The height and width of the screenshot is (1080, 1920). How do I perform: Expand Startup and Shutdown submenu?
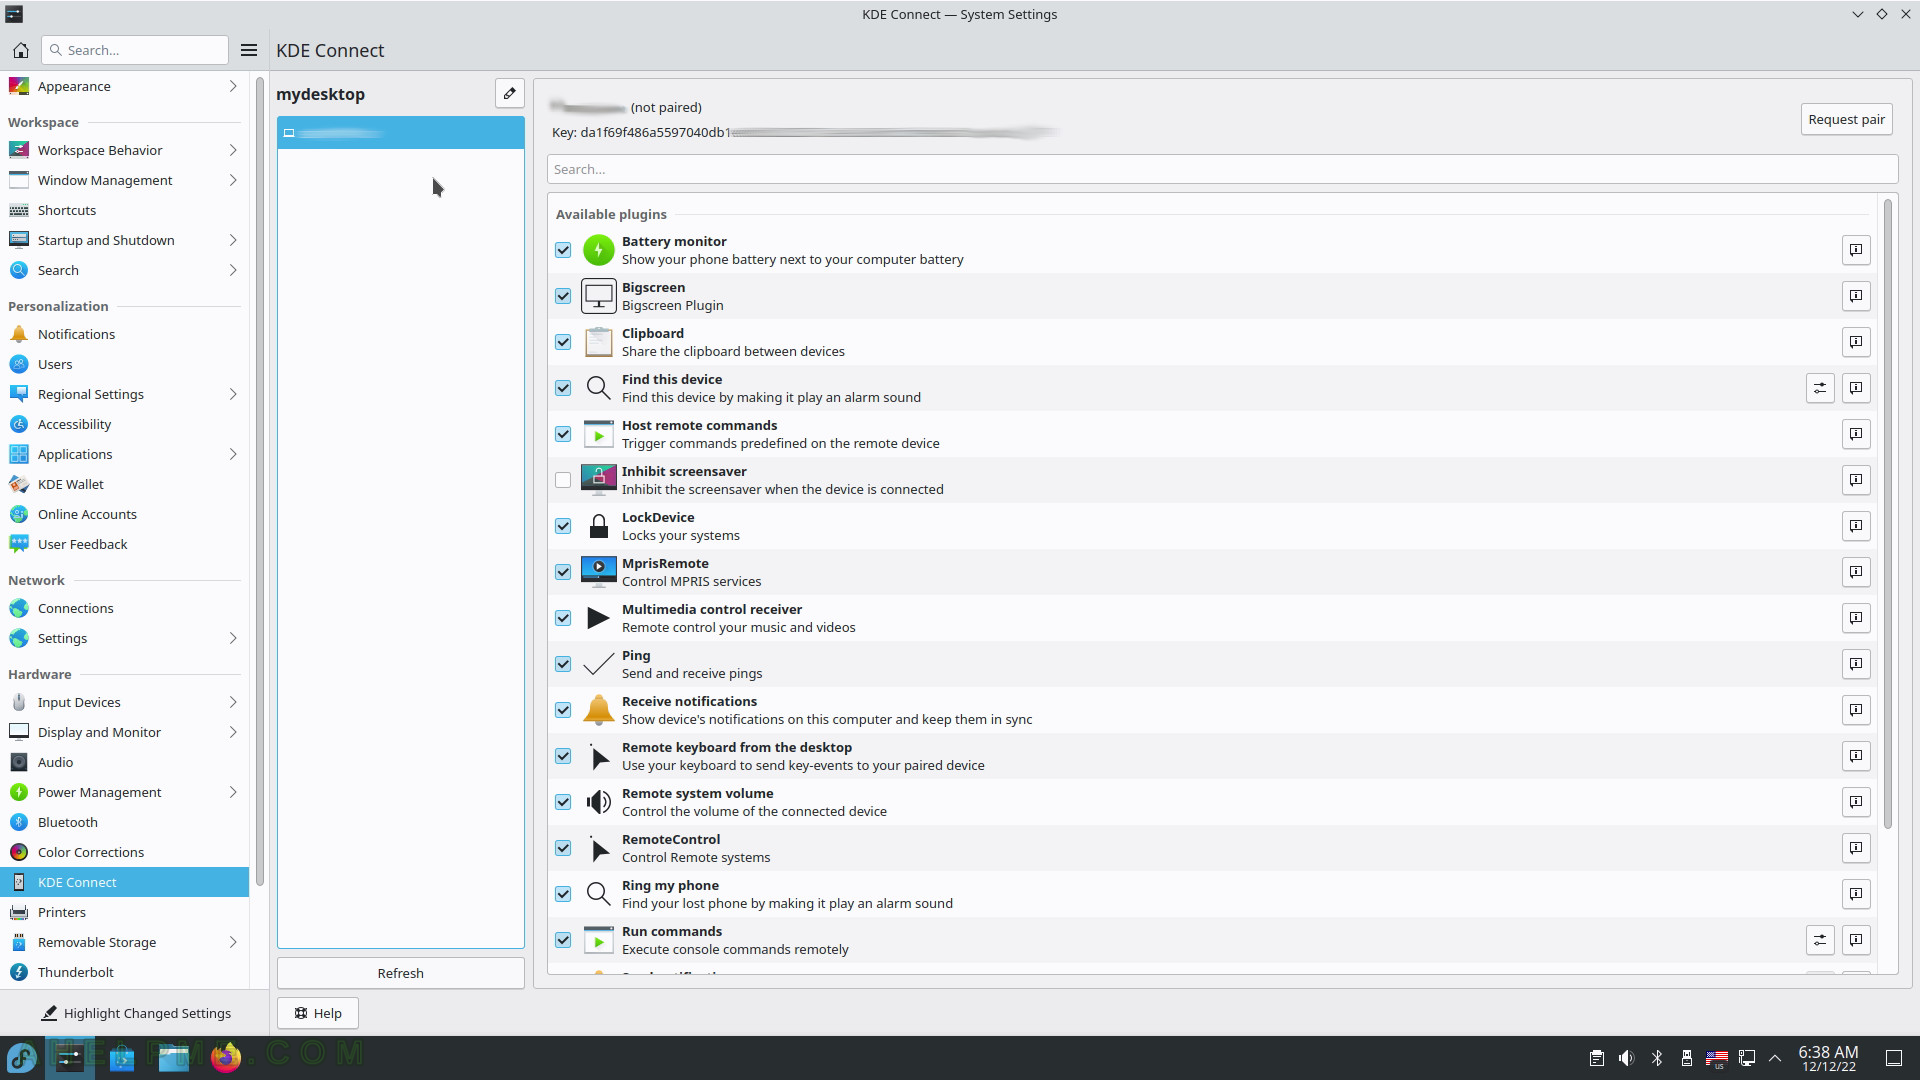point(233,240)
